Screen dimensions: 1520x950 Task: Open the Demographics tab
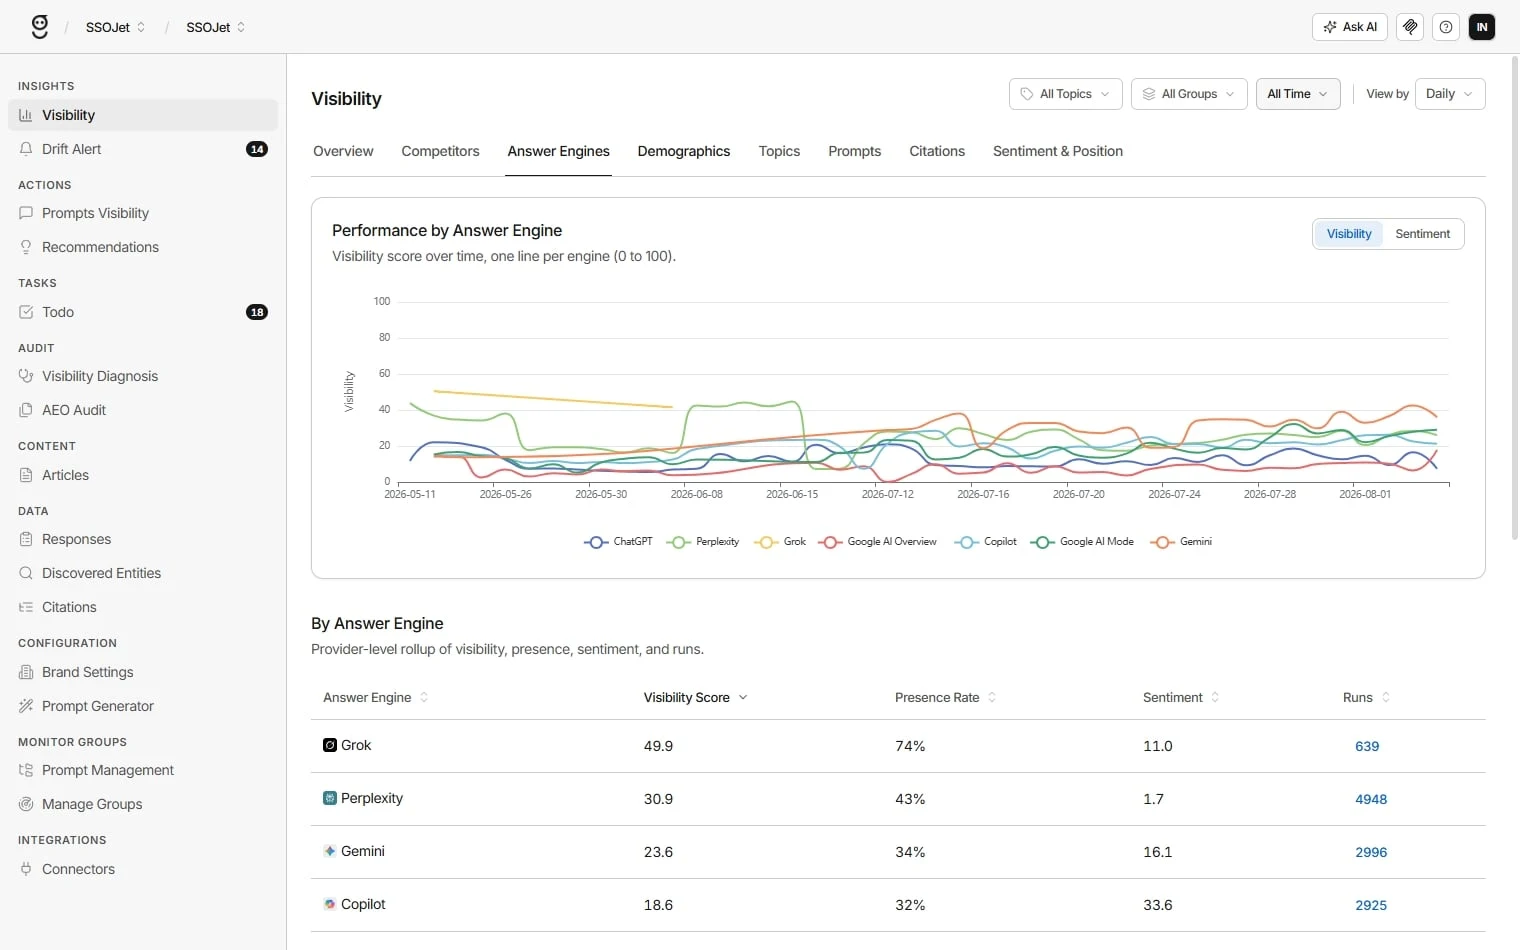(684, 151)
